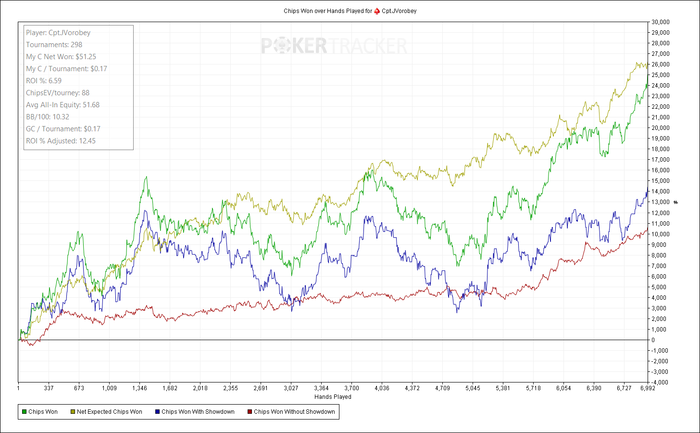This screenshot has width=700, height=433.
Task: Click the green Chips Won legend swatch
Action: click(x=24, y=412)
